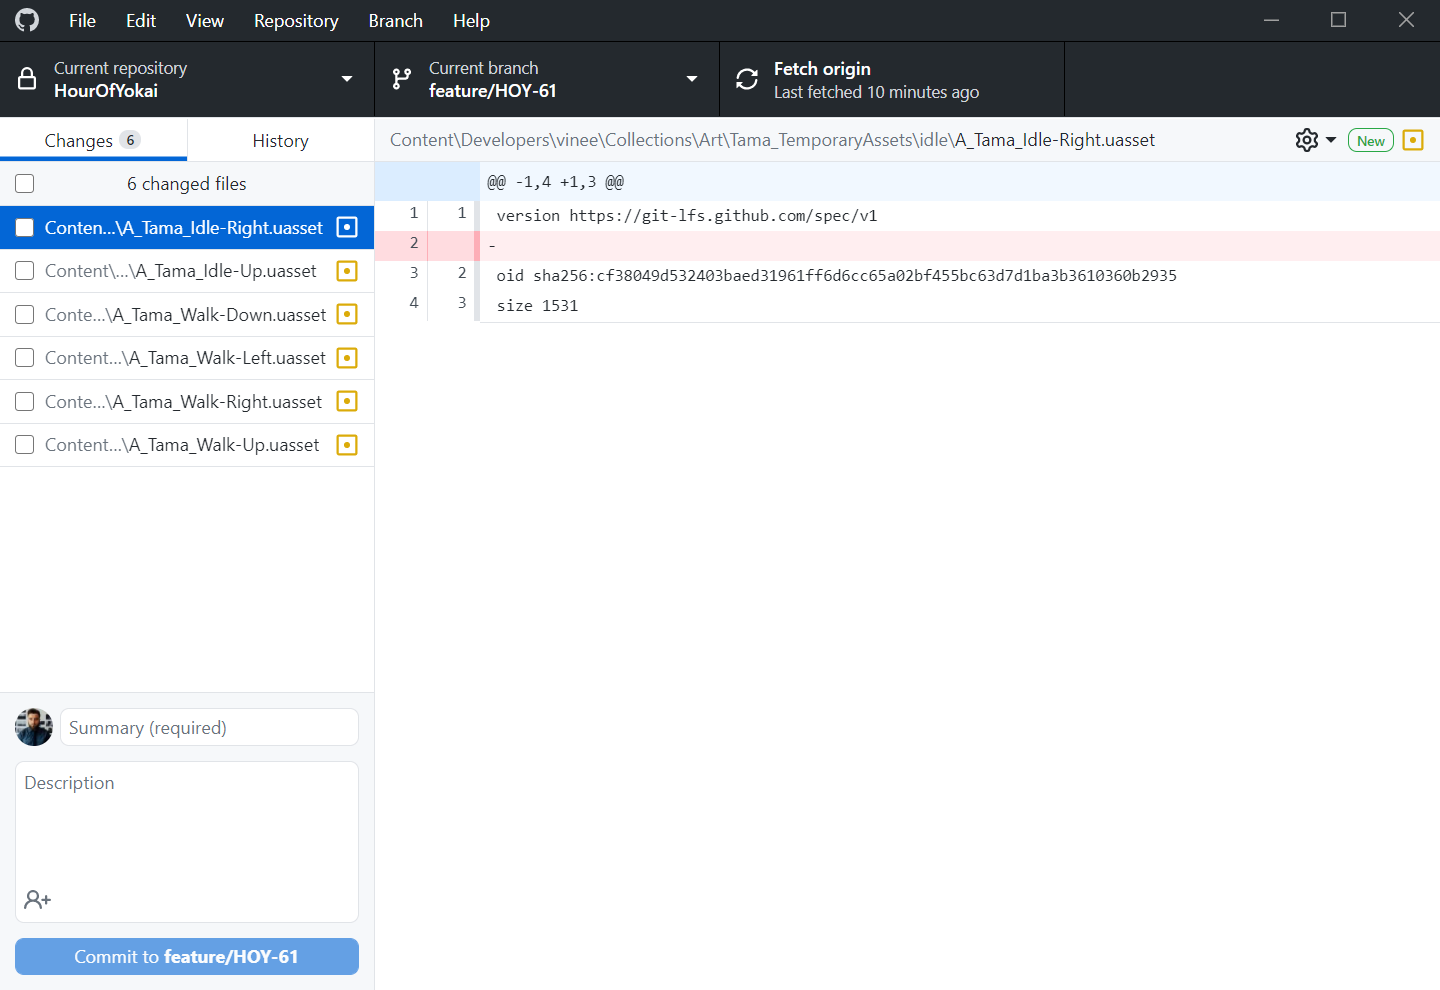Click the New badge in diff header
The width and height of the screenshot is (1440, 990).
[1371, 140]
